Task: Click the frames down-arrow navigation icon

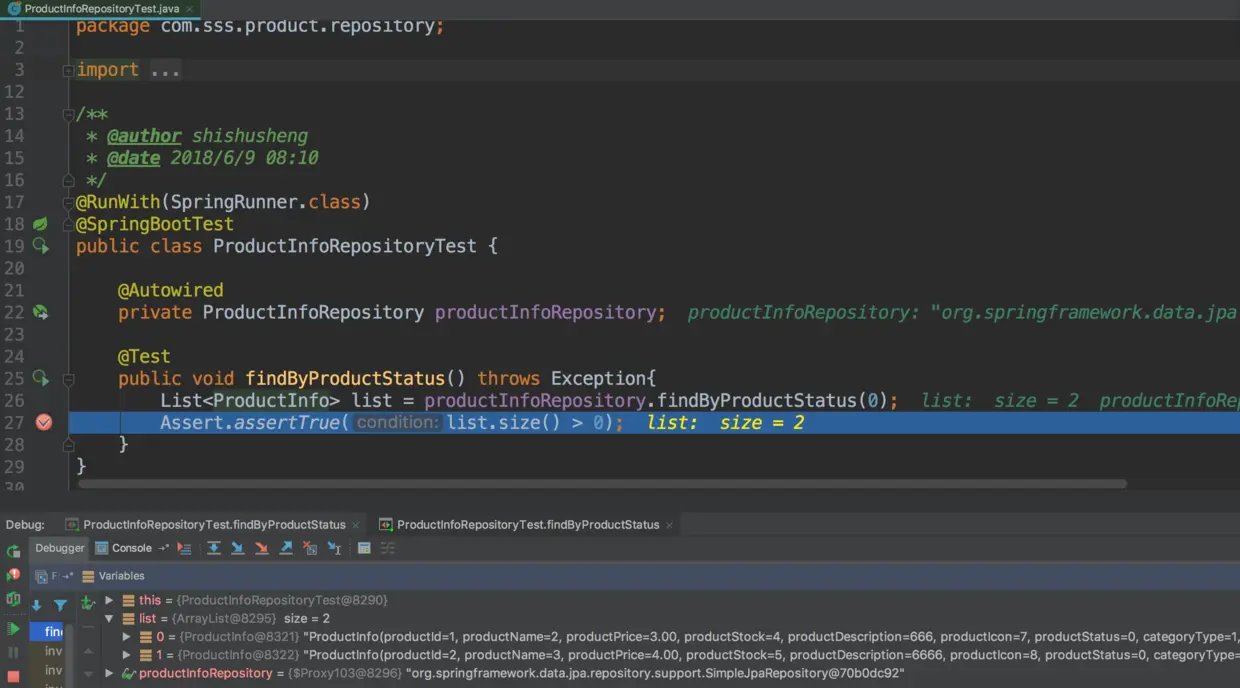Action: pyautogui.click(x=36, y=606)
